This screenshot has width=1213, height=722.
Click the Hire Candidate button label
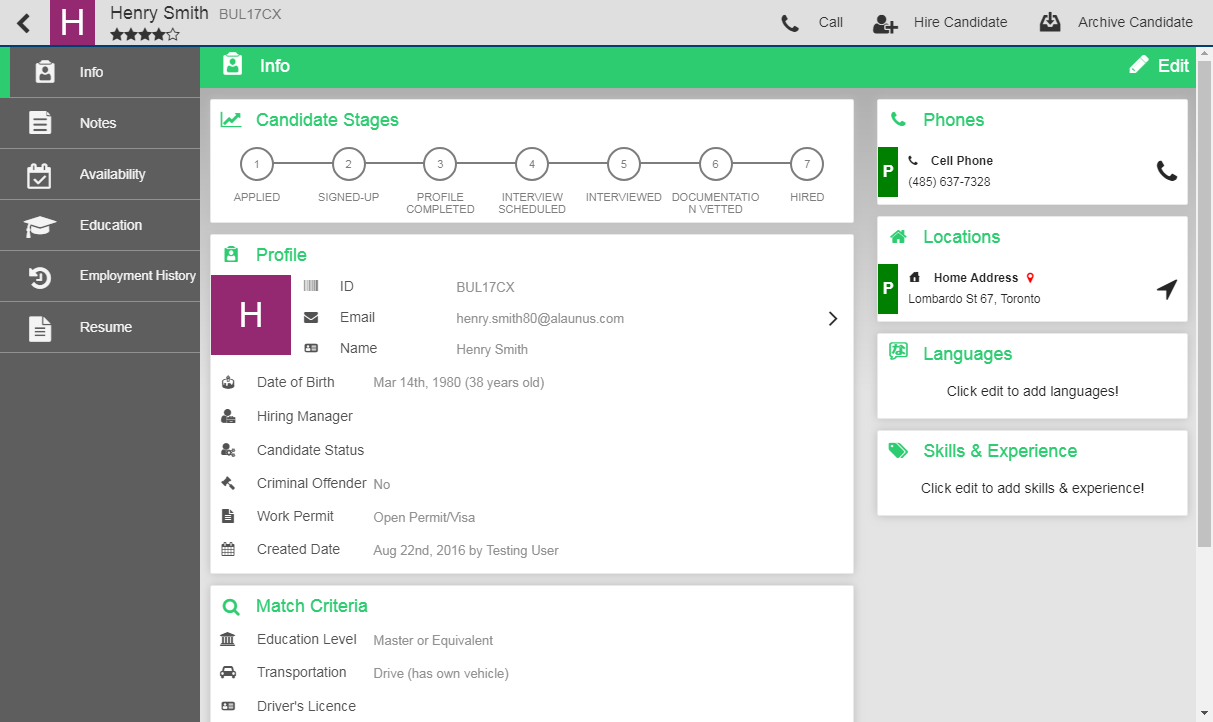pos(960,22)
